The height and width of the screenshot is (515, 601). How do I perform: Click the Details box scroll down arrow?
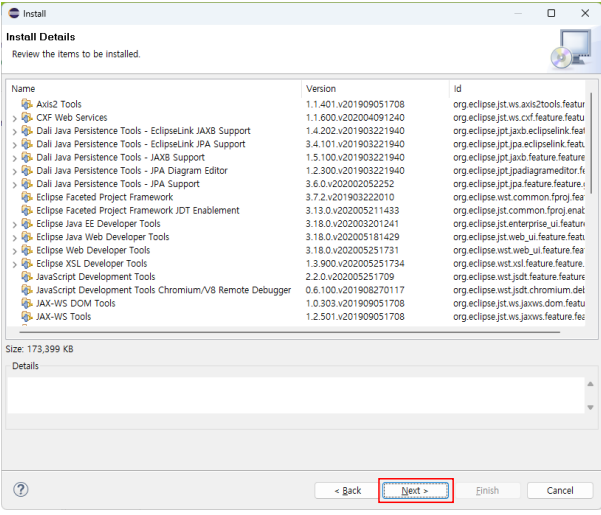point(590,407)
